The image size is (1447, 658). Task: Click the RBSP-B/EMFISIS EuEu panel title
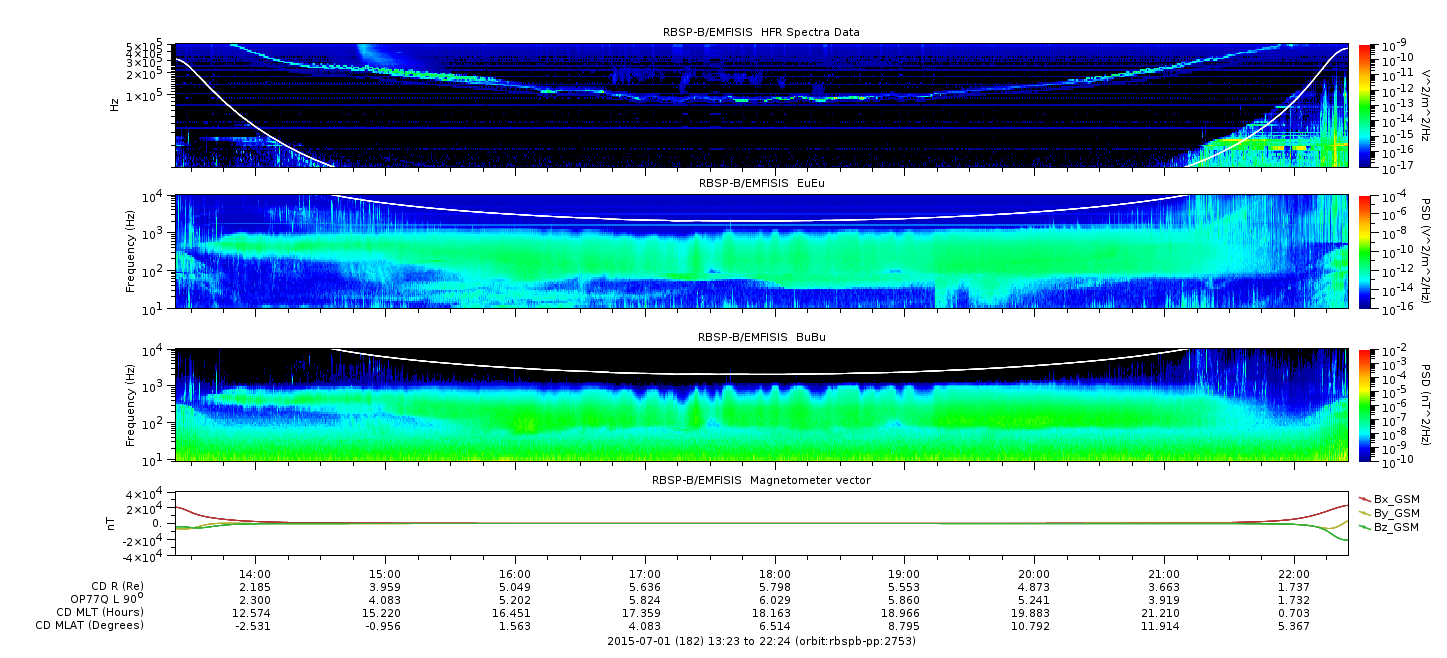760,183
